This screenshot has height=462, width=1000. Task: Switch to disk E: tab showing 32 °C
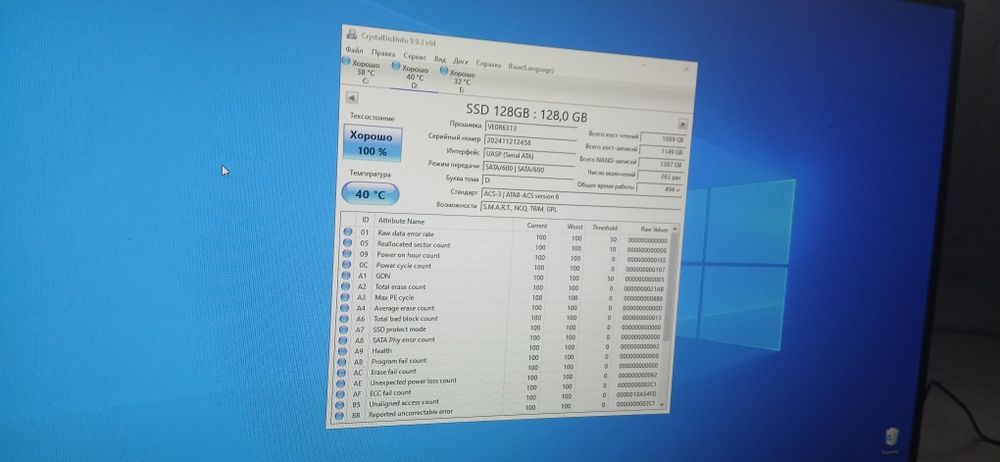pyautogui.click(x=459, y=81)
